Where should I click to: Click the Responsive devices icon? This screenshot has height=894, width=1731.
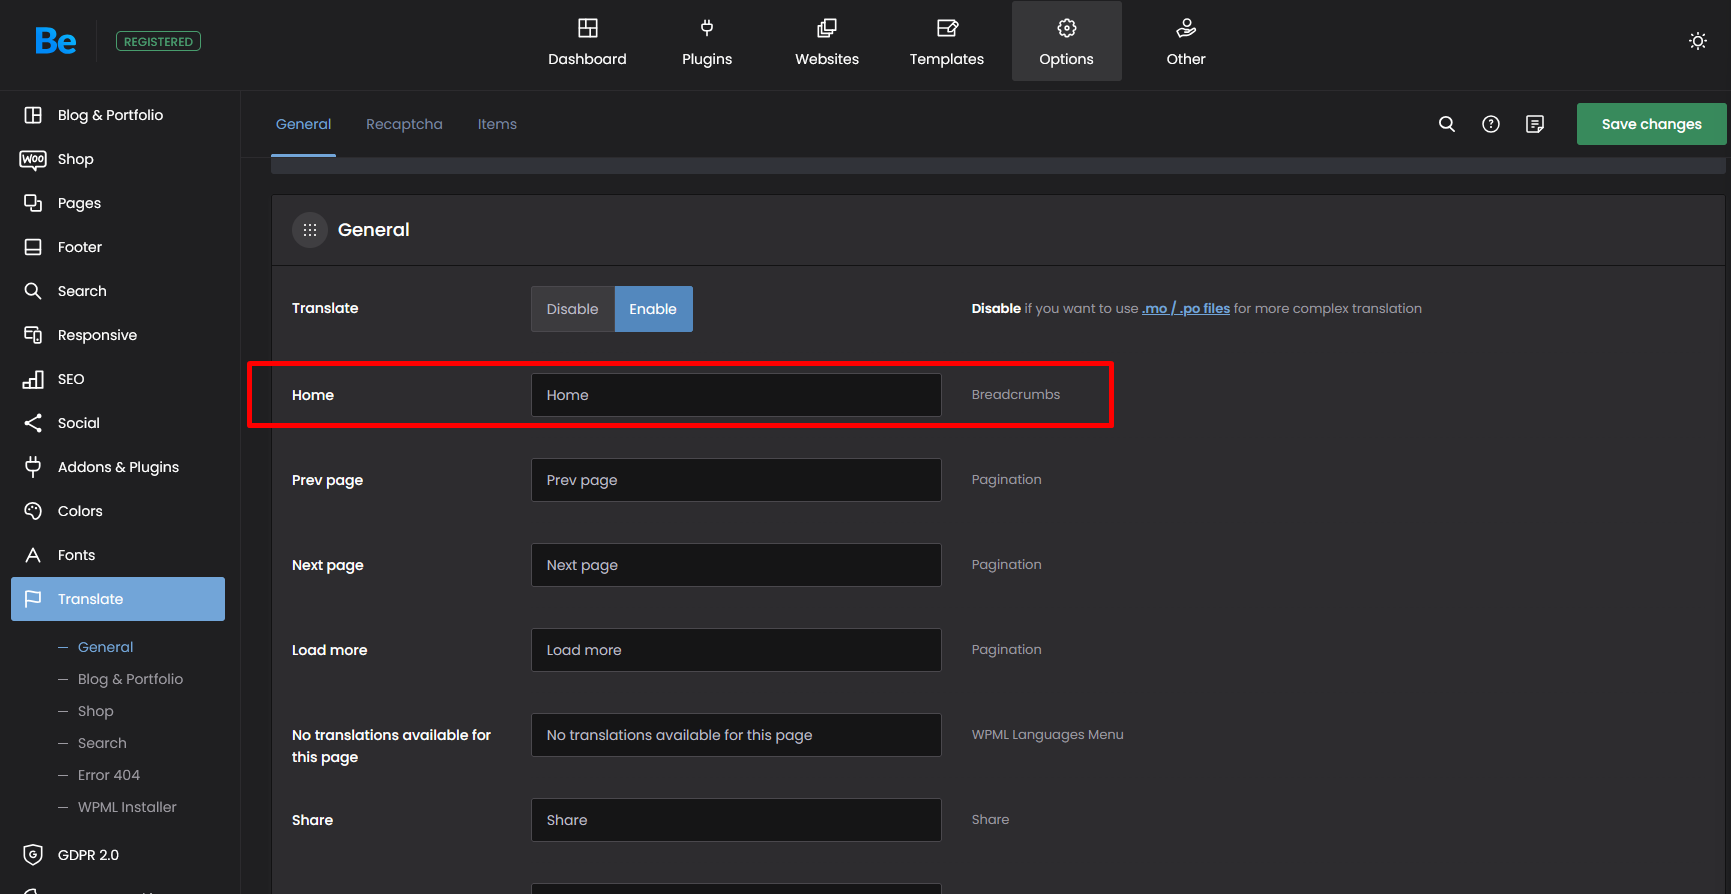[x=33, y=335]
